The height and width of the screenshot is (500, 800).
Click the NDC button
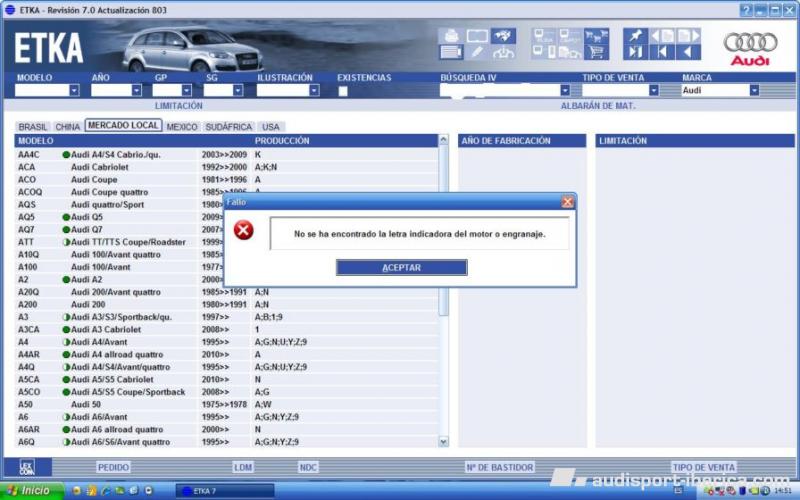308,467
